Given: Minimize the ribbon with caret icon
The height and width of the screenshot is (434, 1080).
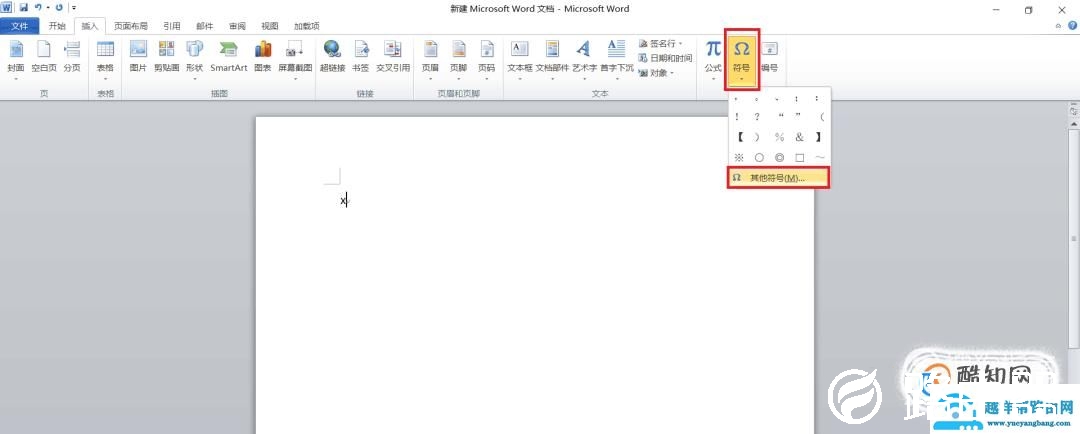Looking at the screenshot, I should (x=1058, y=25).
